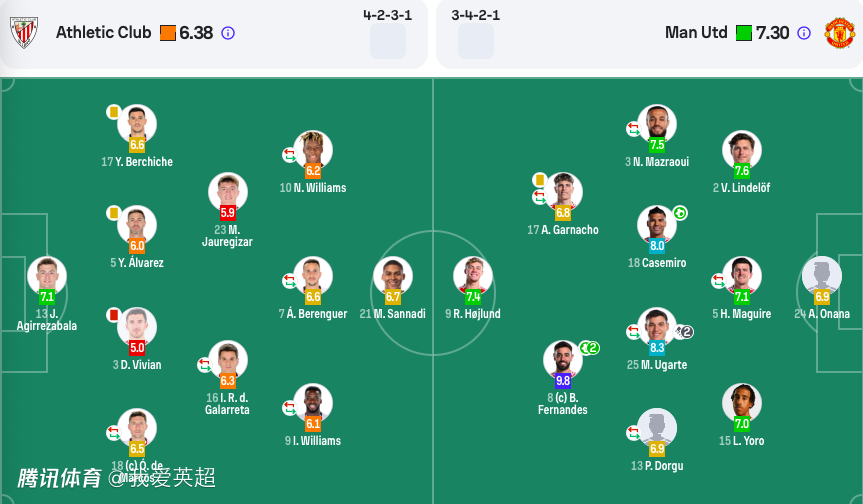Click the Athletic Club crest icon
This screenshot has width=863, height=504.
point(24,33)
